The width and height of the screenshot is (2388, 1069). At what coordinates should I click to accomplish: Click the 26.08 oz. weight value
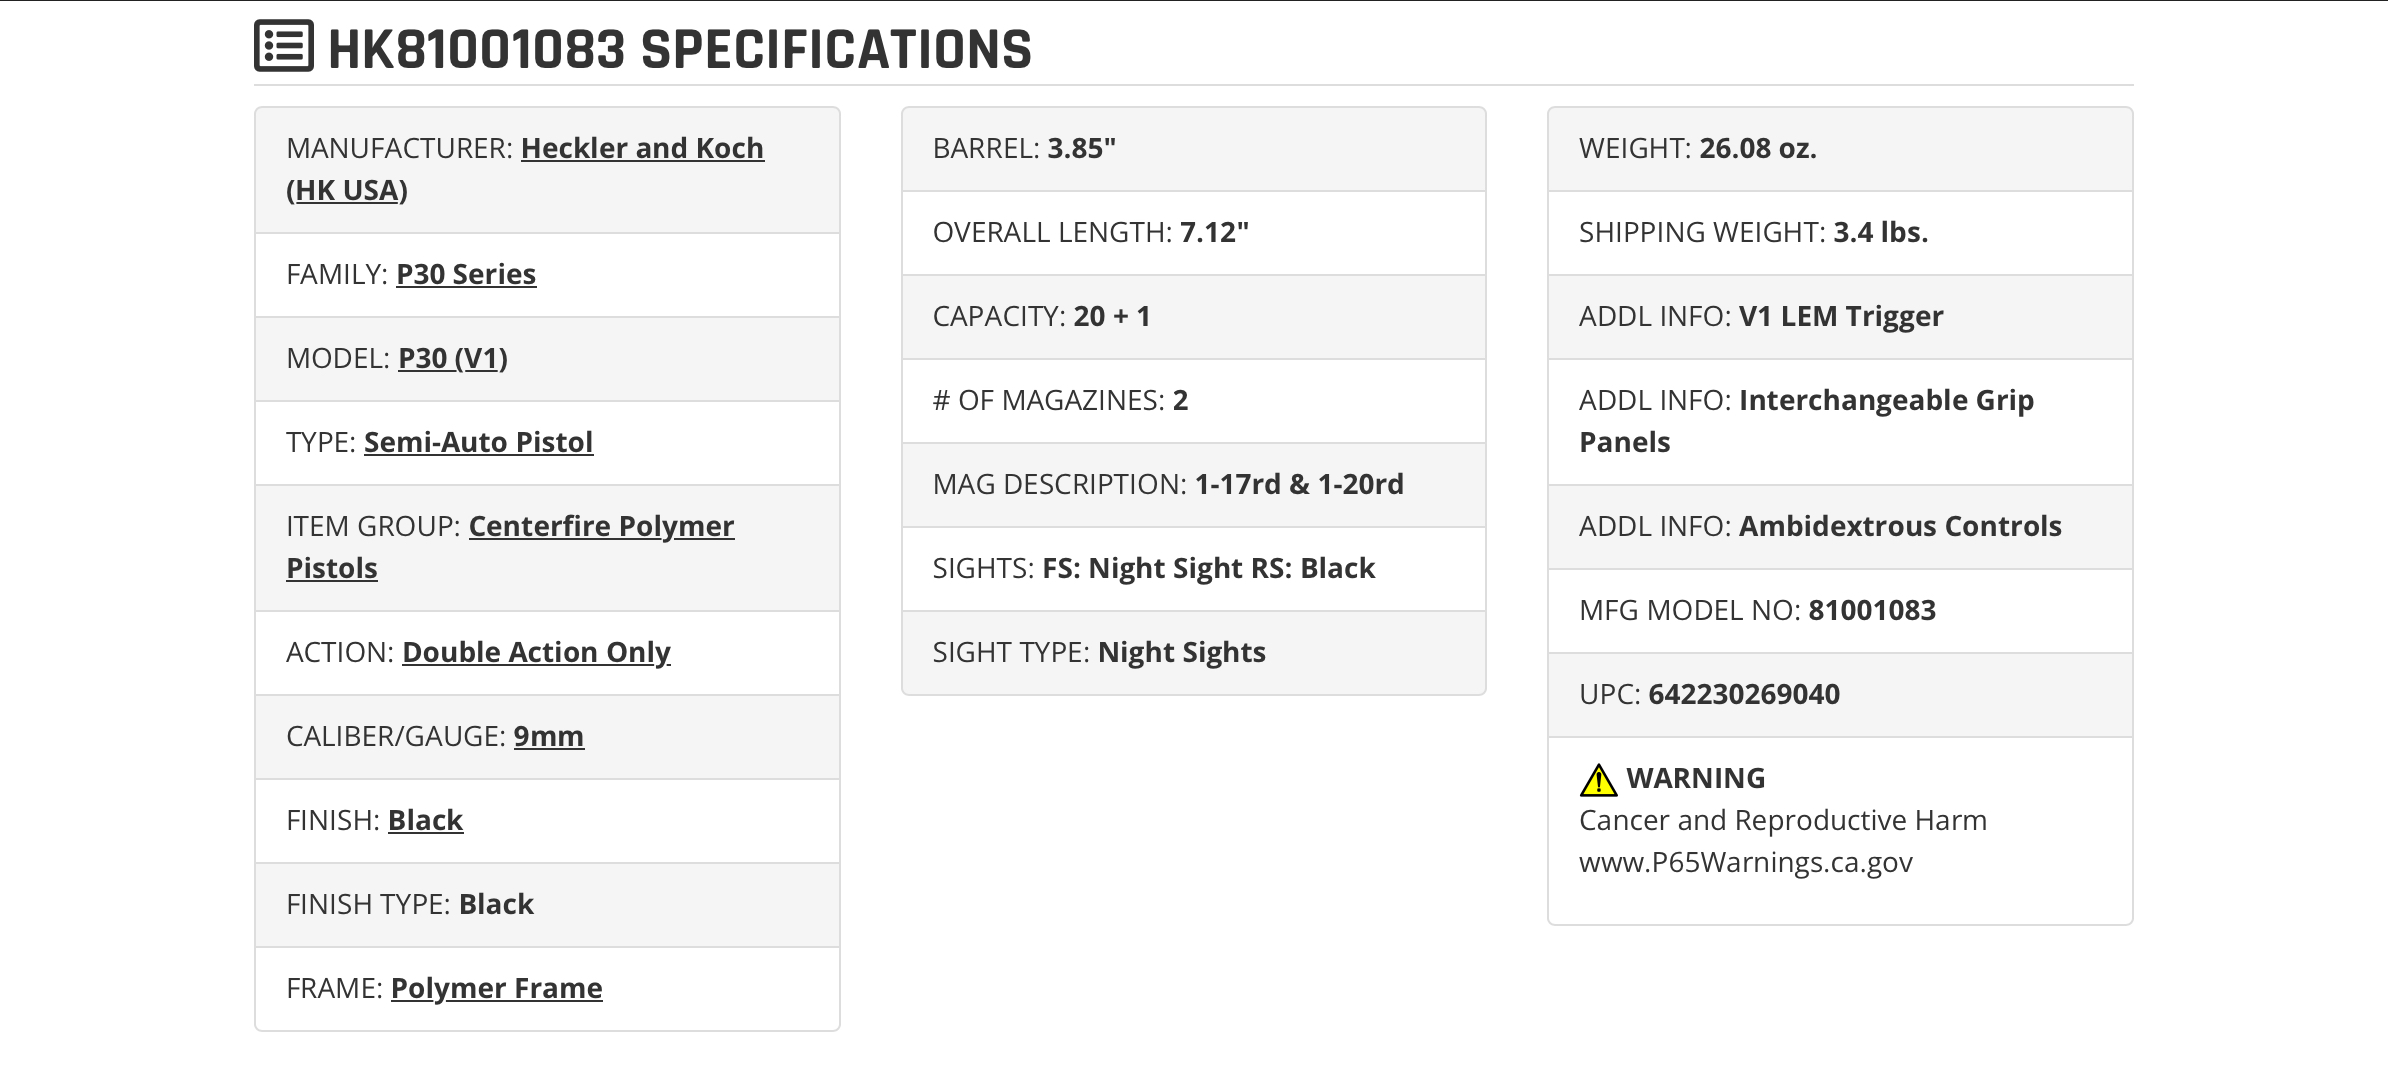(x=1757, y=148)
